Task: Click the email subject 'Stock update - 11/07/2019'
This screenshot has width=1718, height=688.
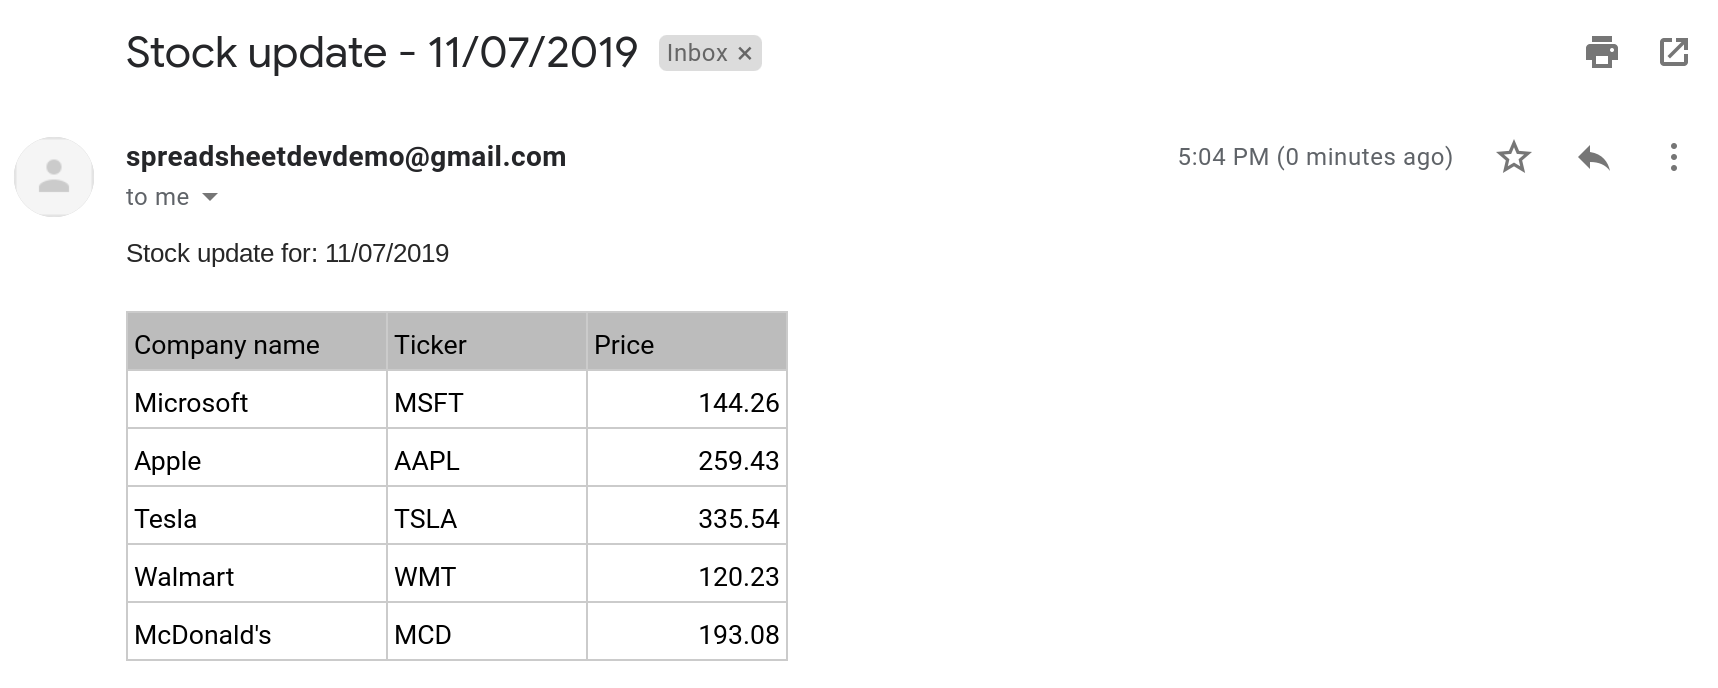Action: pyautogui.click(x=382, y=53)
